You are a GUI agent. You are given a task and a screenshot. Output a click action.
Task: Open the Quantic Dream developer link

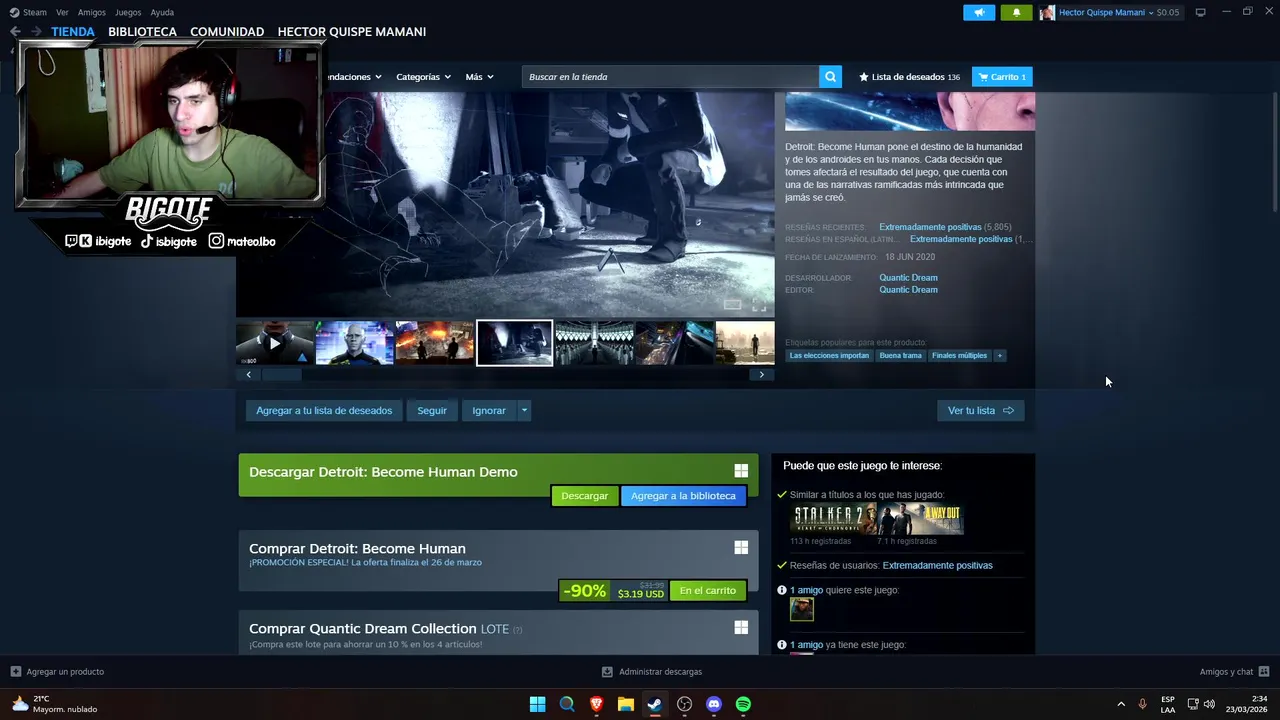pos(908,278)
